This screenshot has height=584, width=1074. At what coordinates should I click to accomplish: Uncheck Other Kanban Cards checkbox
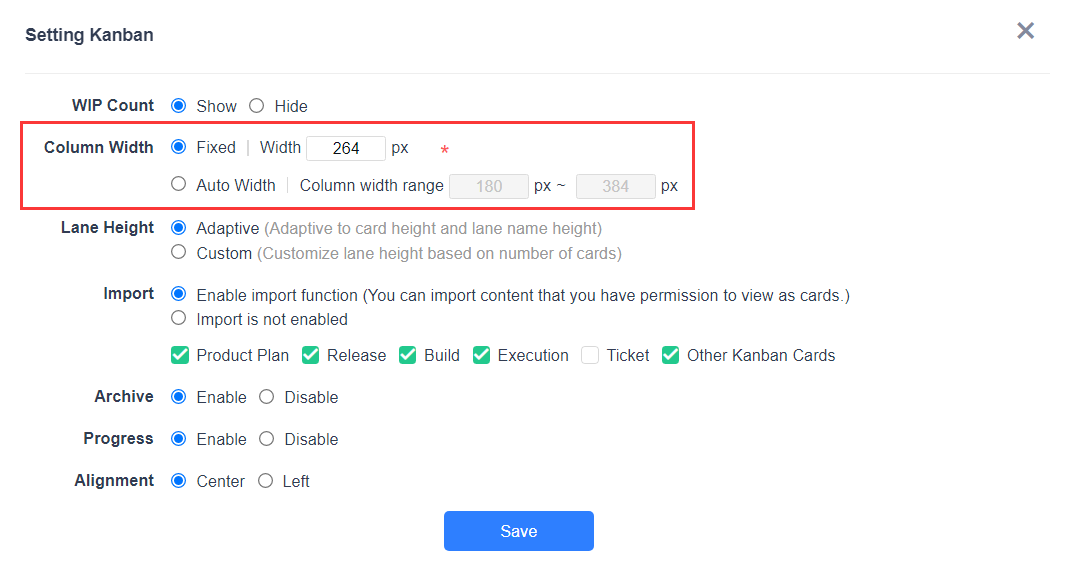pyautogui.click(x=671, y=355)
